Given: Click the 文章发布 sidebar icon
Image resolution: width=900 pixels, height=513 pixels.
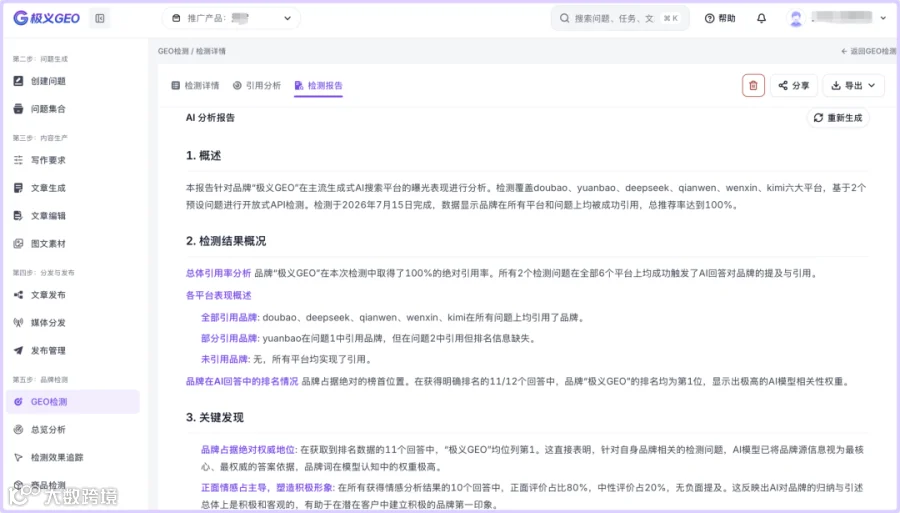Looking at the screenshot, I should [18, 294].
